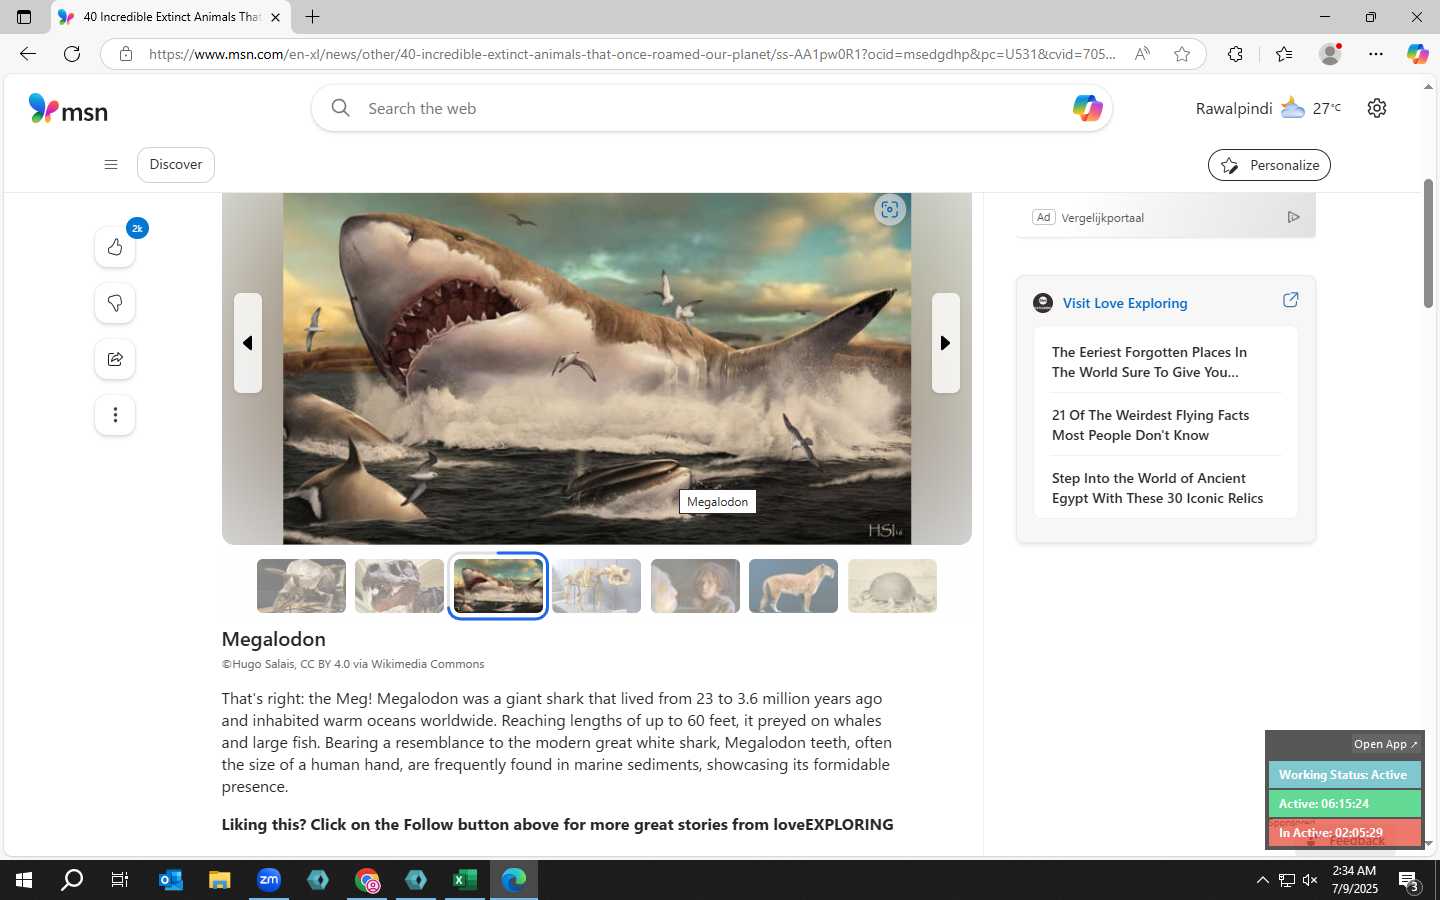Close the 40 Incredible Extinct Animals tab

tap(275, 17)
